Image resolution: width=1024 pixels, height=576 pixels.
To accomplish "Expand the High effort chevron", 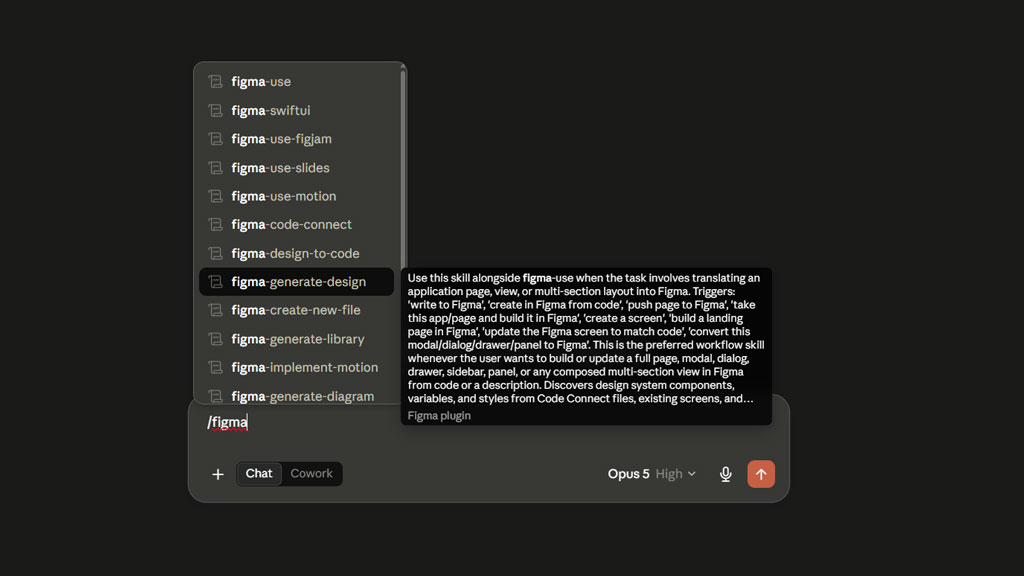I will pyautogui.click(x=692, y=474).
